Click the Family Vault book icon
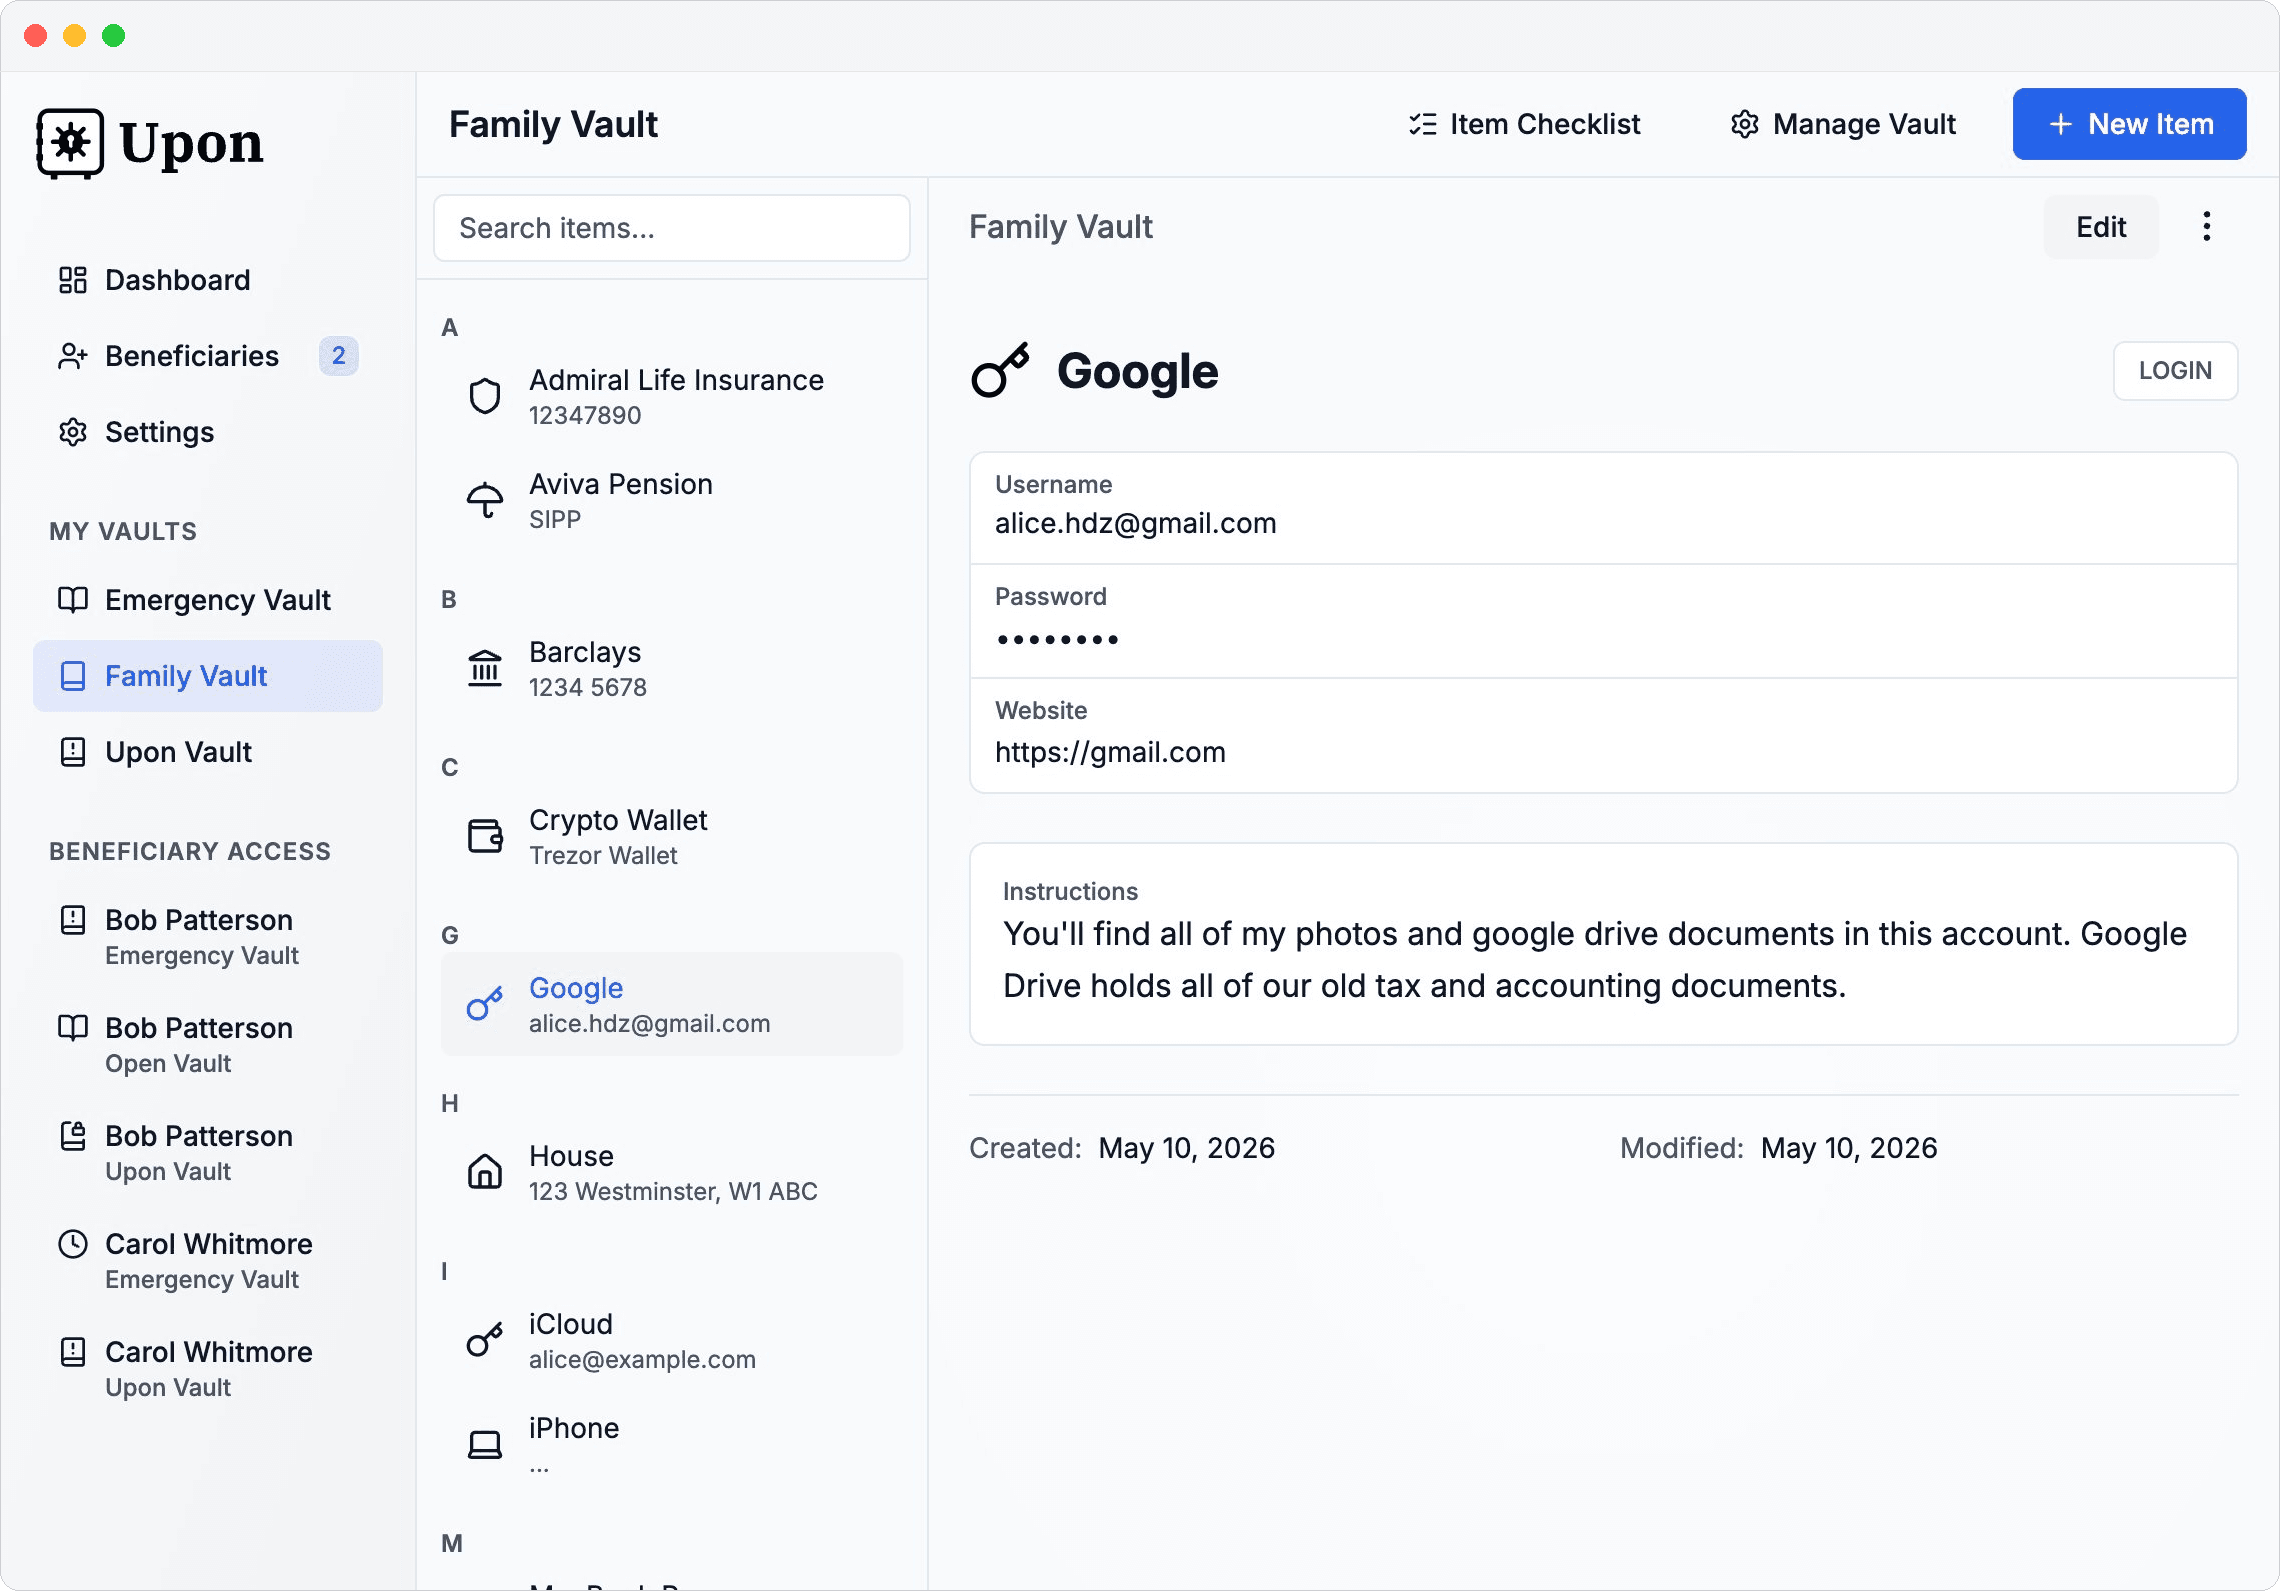 pos(72,676)
